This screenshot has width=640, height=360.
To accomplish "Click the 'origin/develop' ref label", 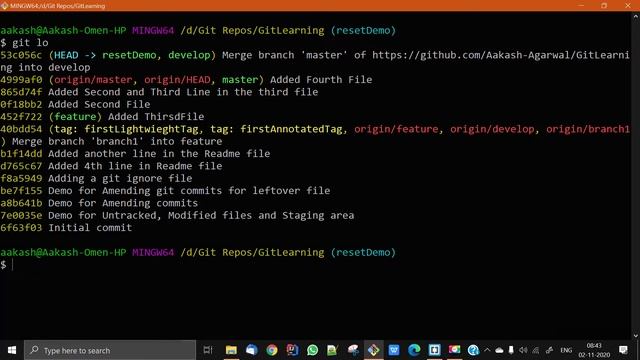I will [x=492, y=129].
